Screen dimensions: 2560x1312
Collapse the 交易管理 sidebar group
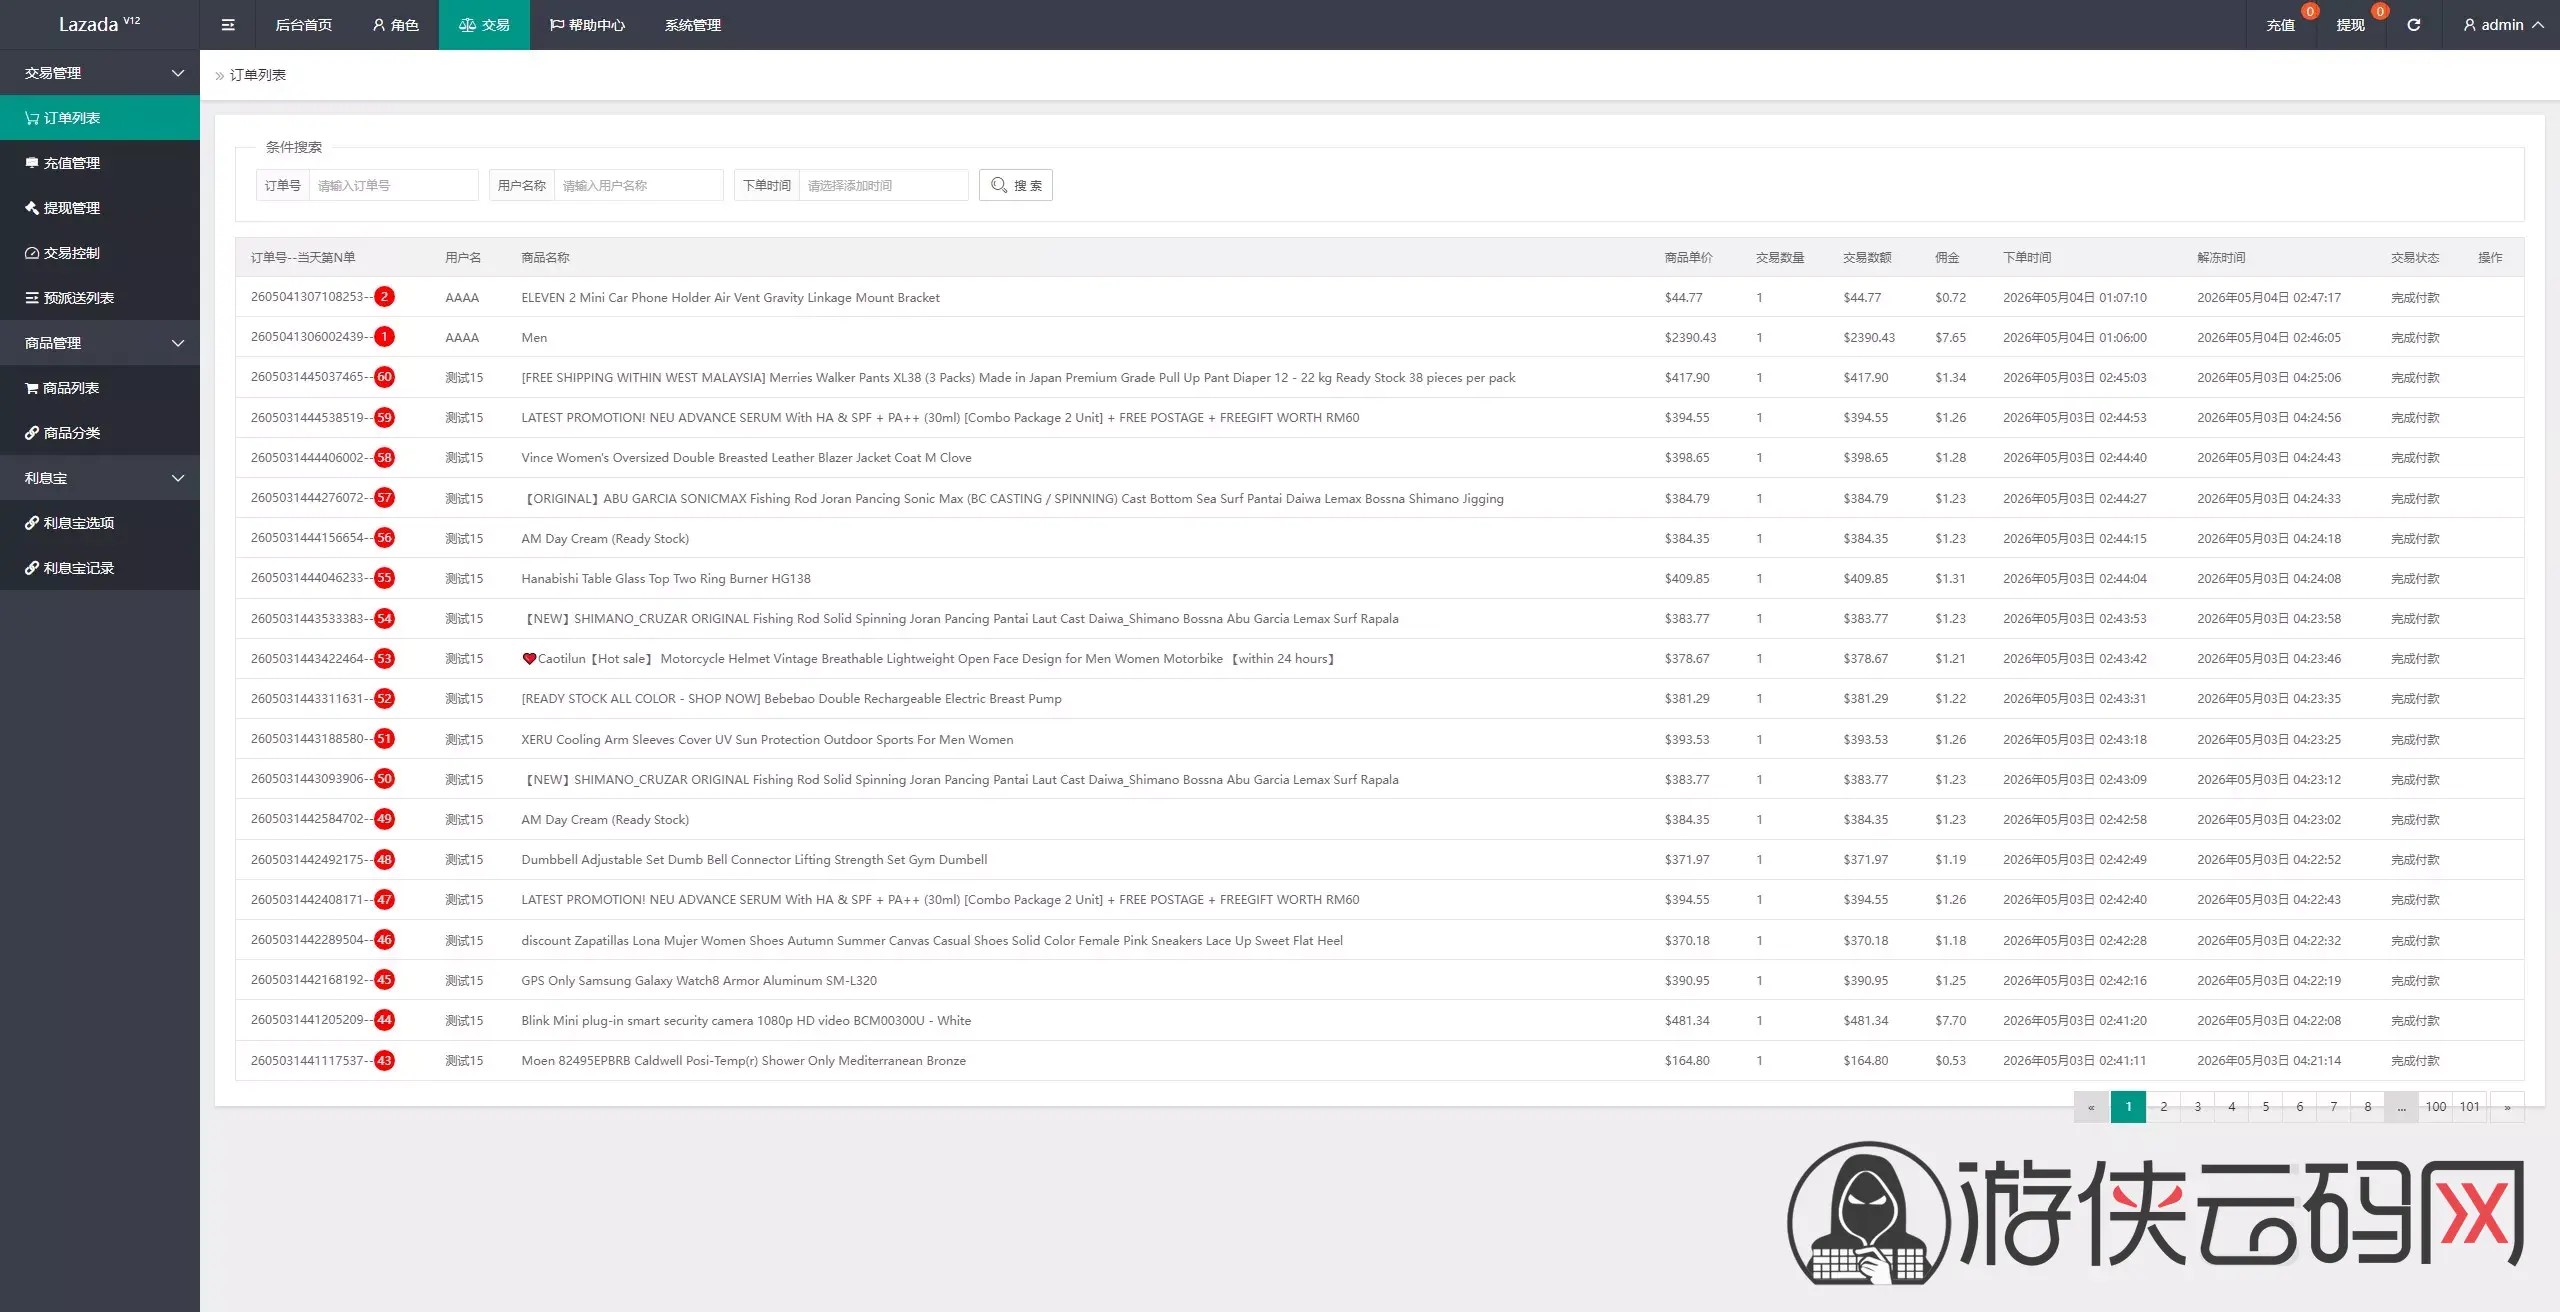coord(100,73)
